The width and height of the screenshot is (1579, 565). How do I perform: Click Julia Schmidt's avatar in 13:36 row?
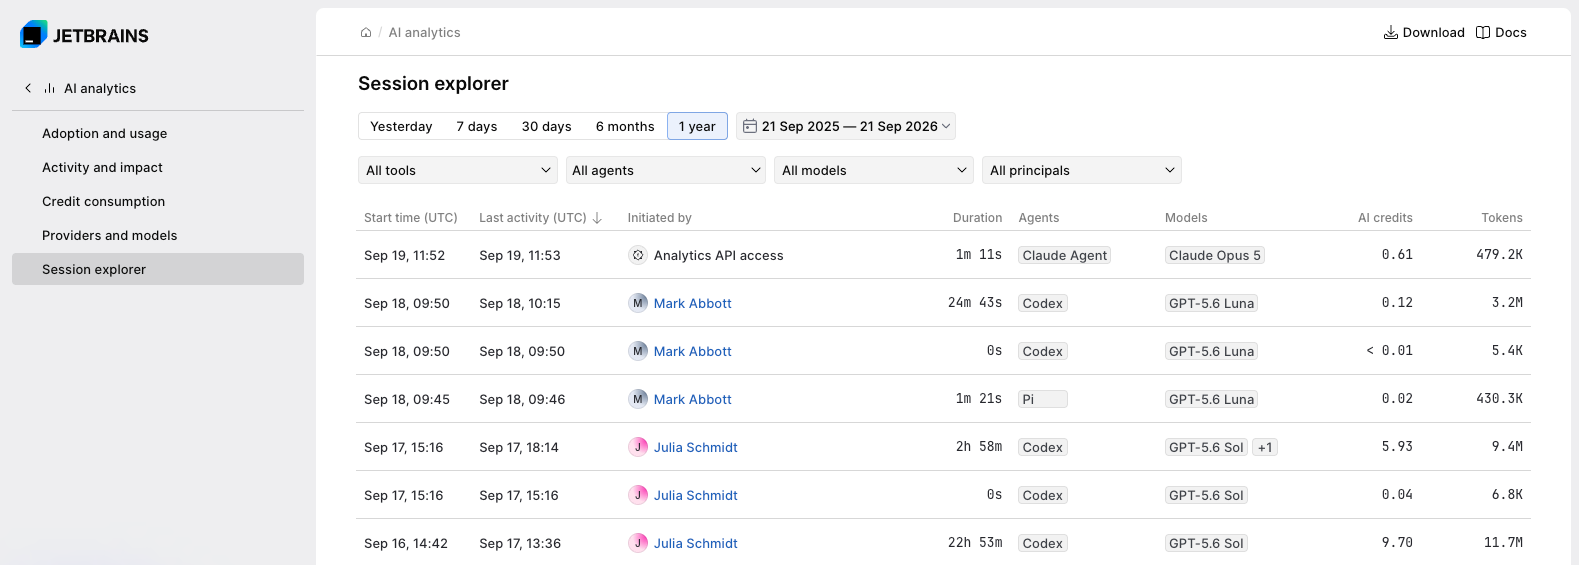click(638, 543)
